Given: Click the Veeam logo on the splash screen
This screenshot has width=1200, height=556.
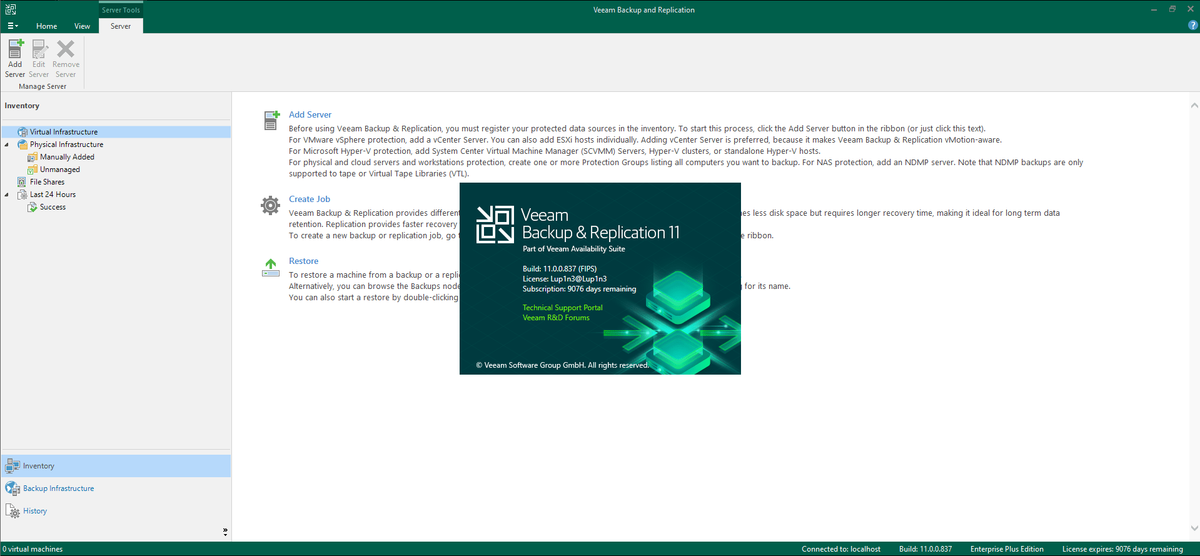Looking at the screenshot, I should pos(494,224).
